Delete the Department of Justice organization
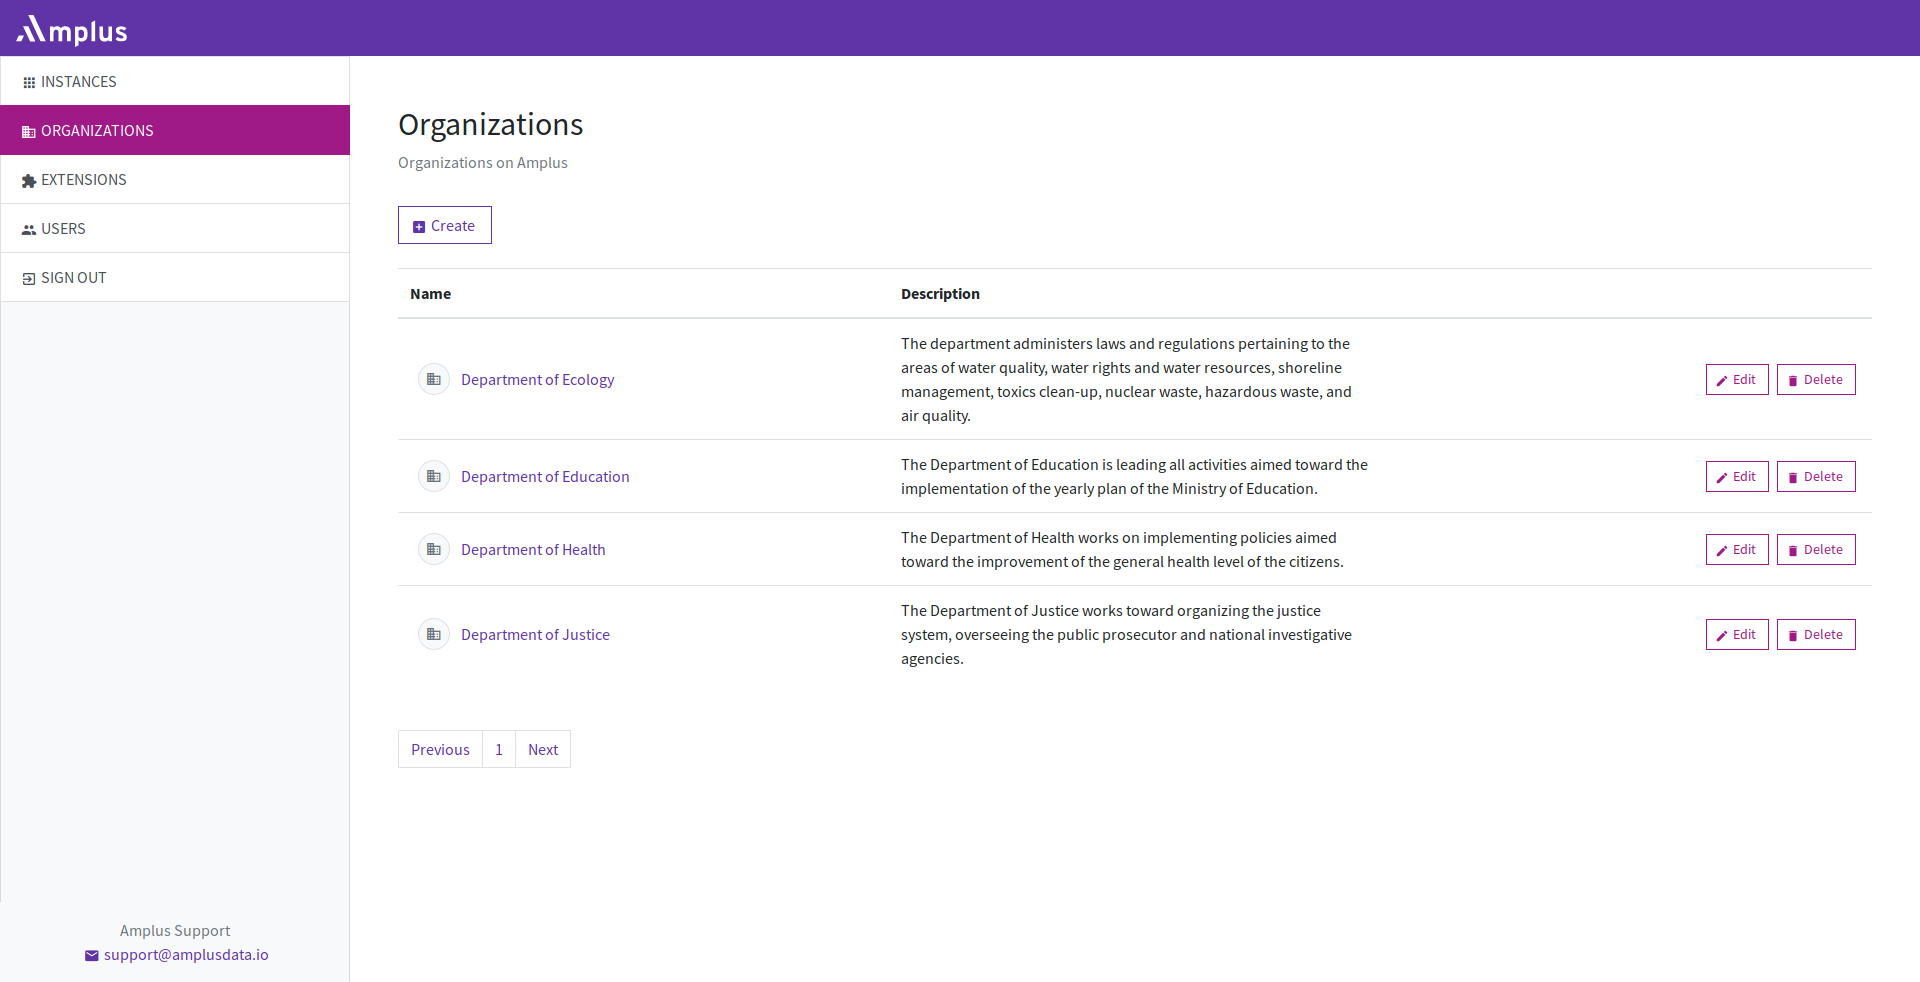1920x982 pixels. click(1816, 634)
